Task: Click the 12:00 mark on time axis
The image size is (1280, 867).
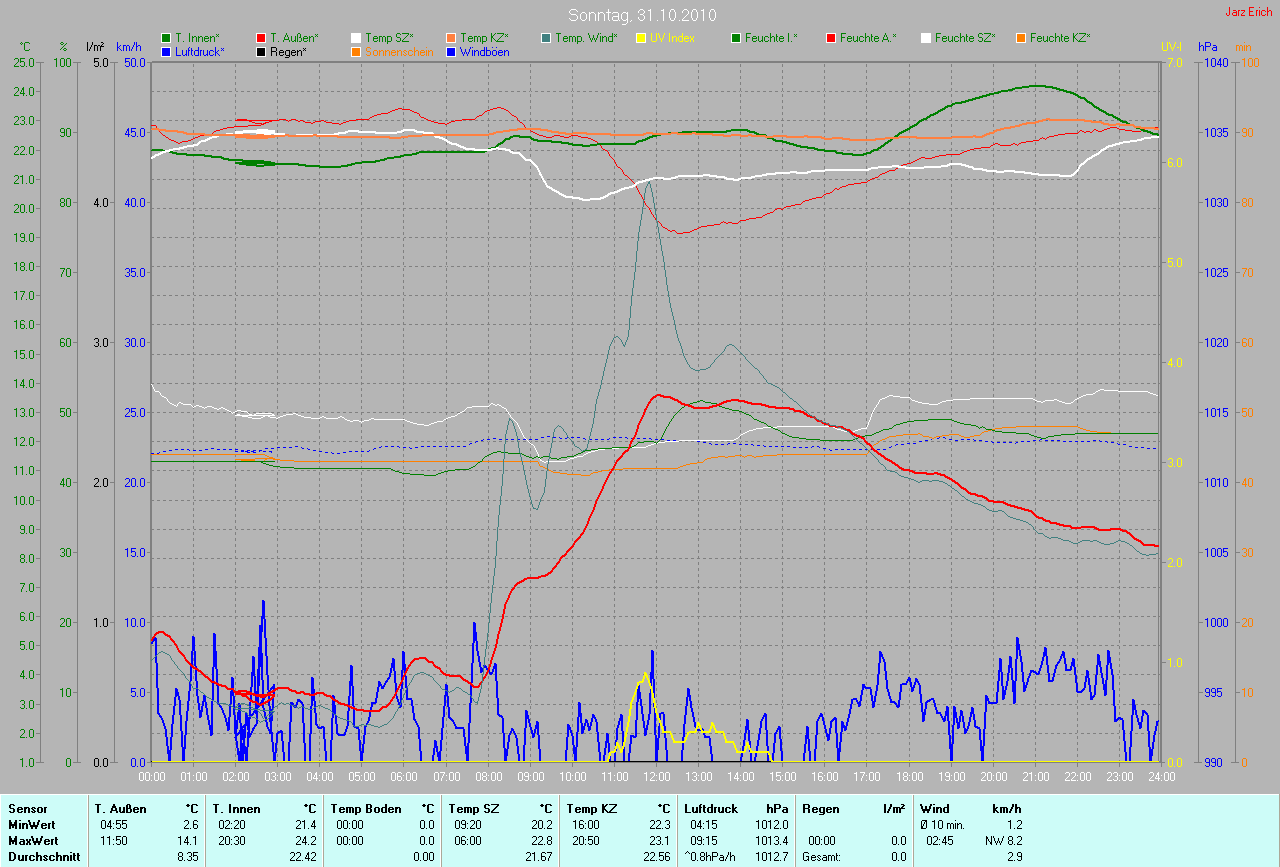Action: (x=656, y=777)
